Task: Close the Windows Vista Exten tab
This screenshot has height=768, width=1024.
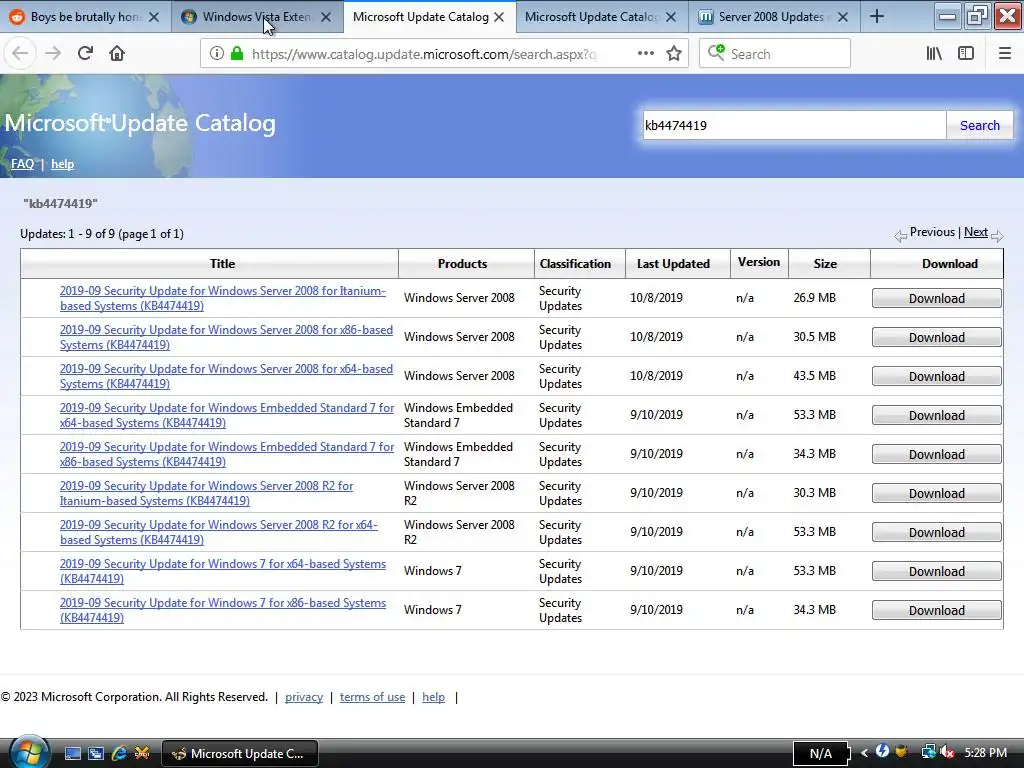Action: pos(326,17)
